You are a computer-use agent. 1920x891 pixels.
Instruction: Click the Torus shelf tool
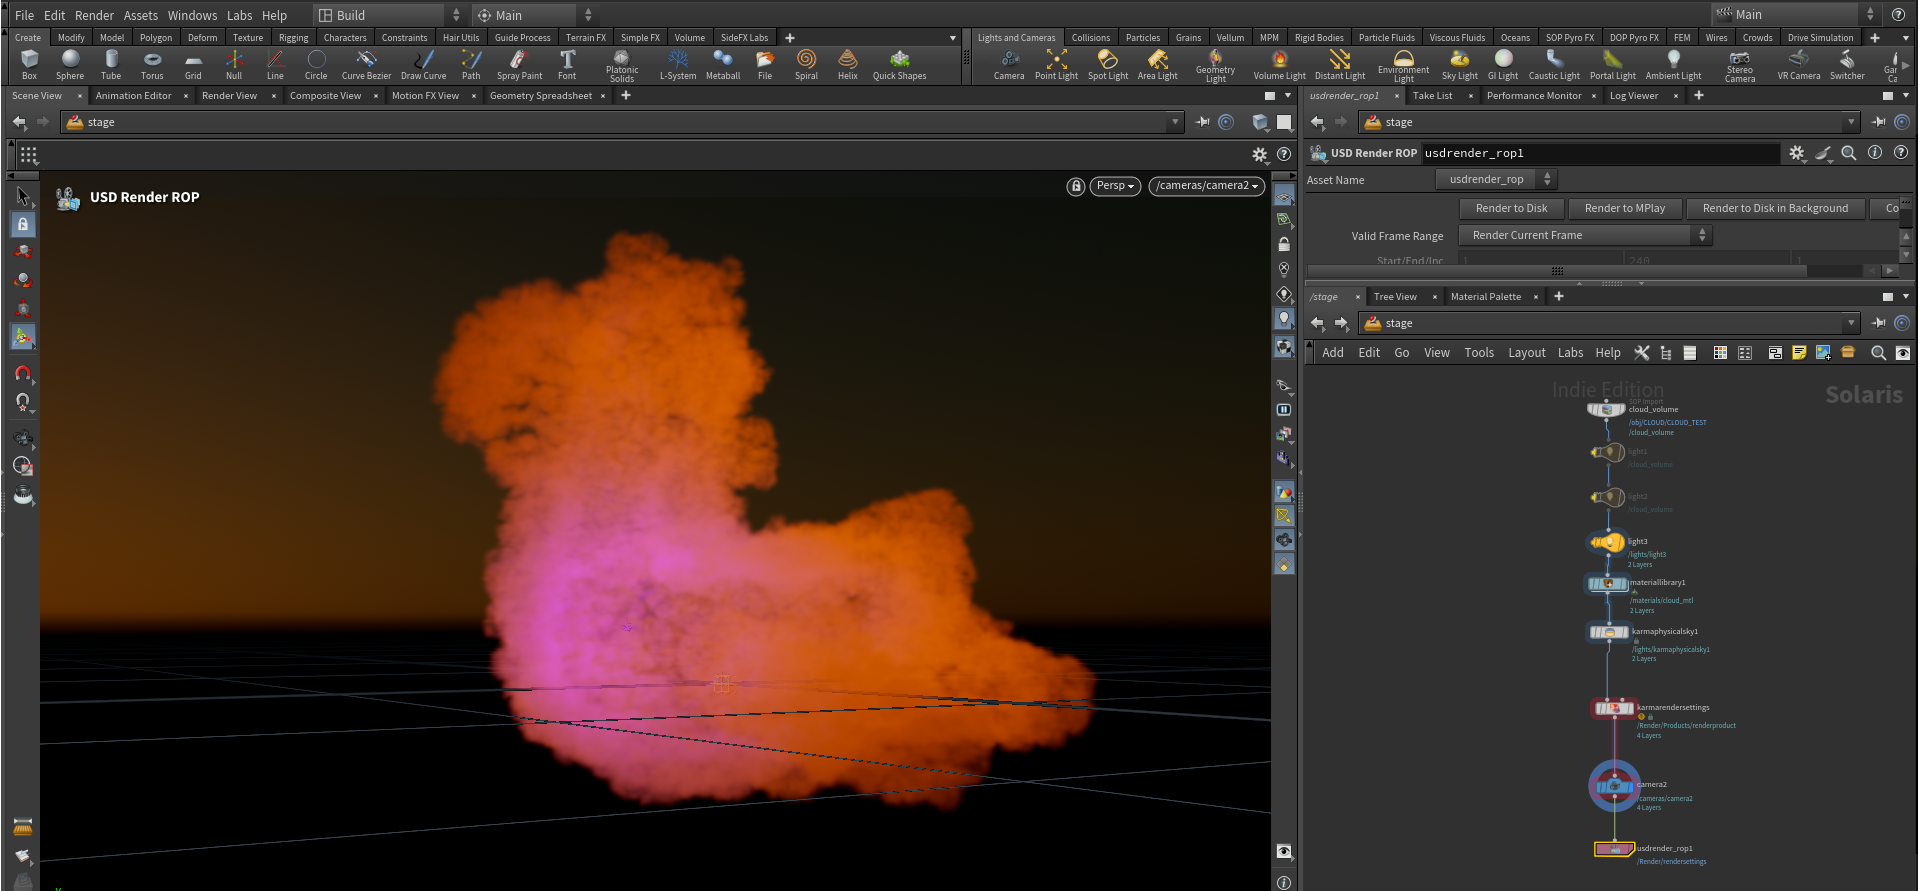(152, 65)
